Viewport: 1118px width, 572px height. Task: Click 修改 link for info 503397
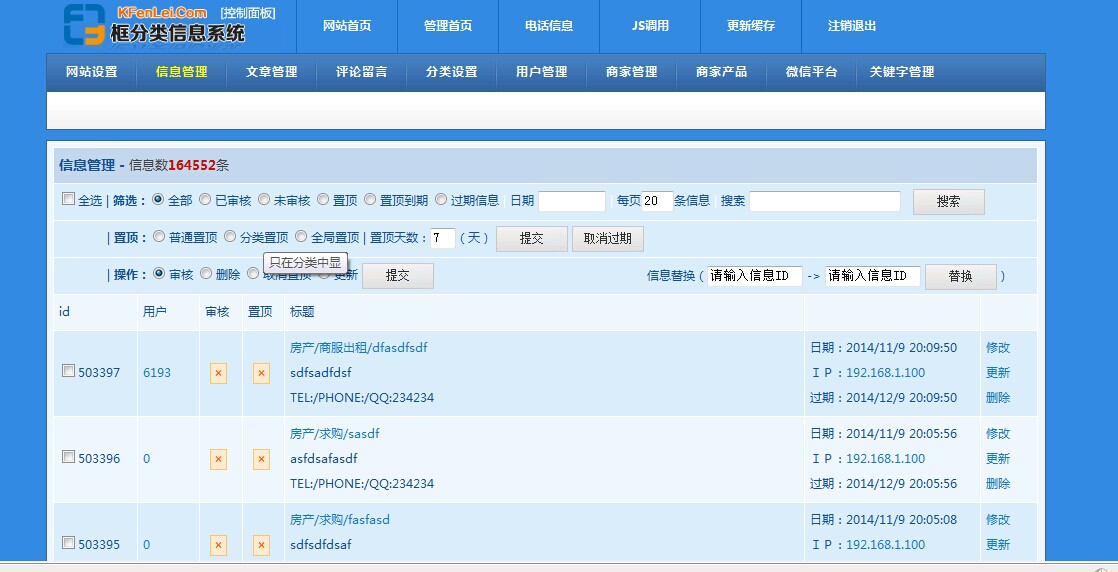[x=997, y=348]
